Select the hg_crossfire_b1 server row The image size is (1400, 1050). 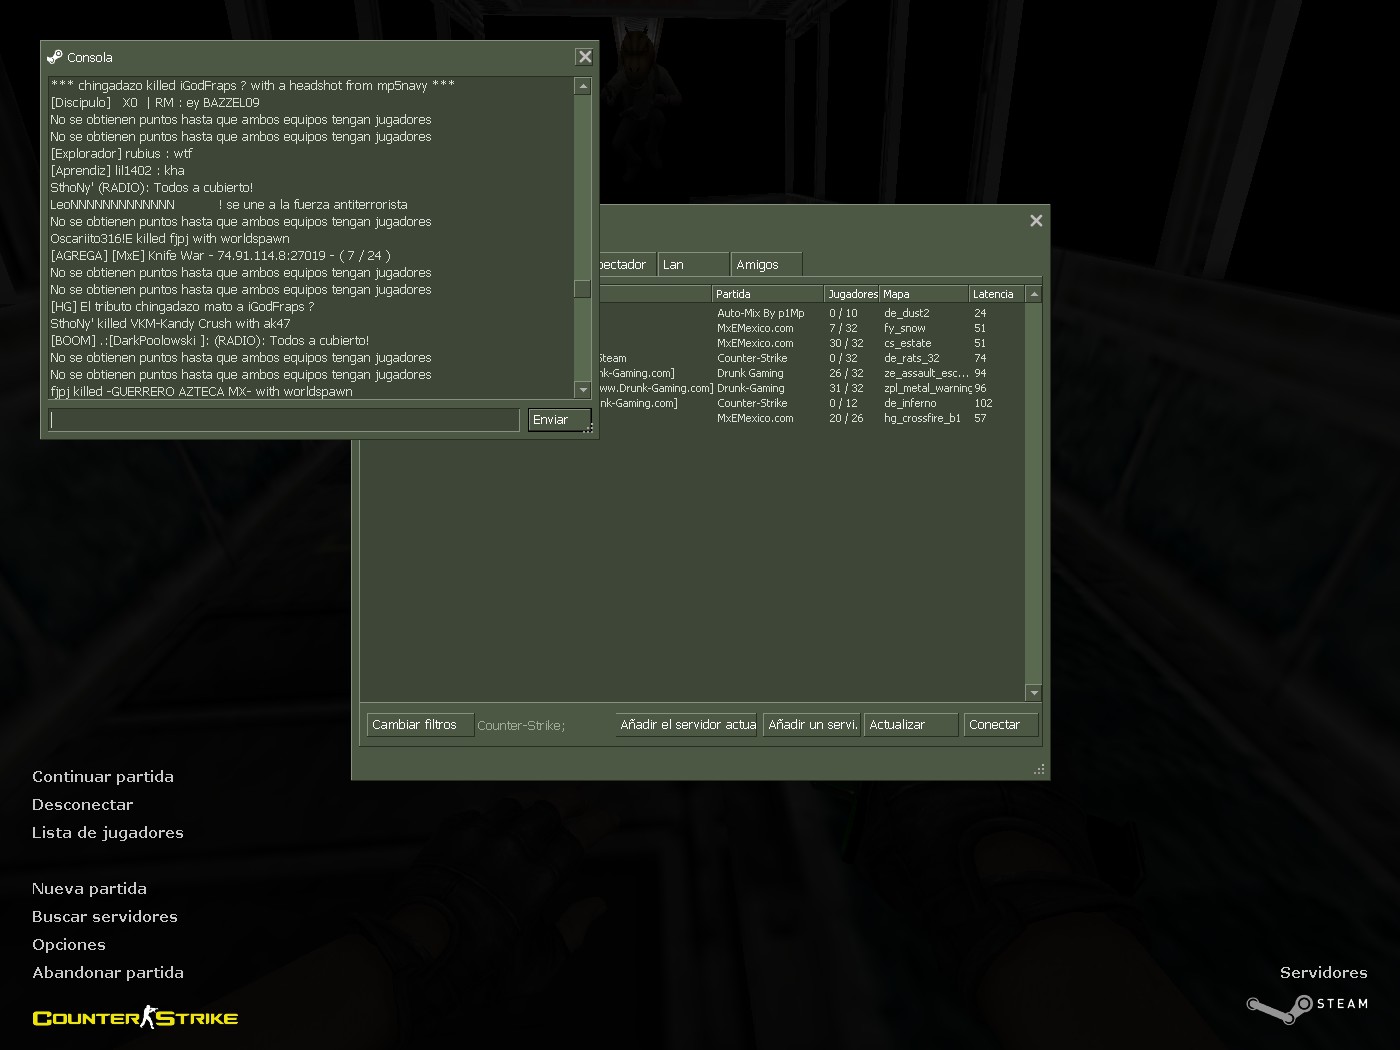(812, 418)
